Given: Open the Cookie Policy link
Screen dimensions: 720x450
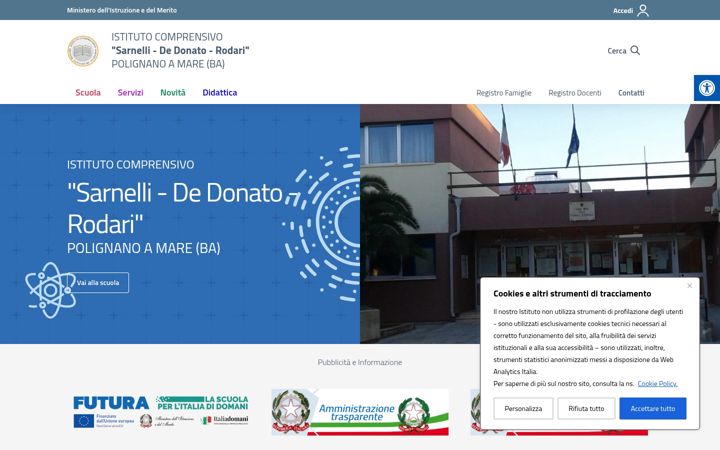Looking at the screenshot, I should pyautogui.click(x=657, y=383).
